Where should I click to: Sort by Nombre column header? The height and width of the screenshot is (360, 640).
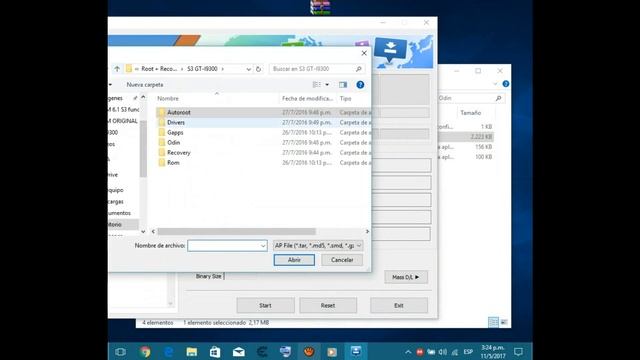click(168, 98)
